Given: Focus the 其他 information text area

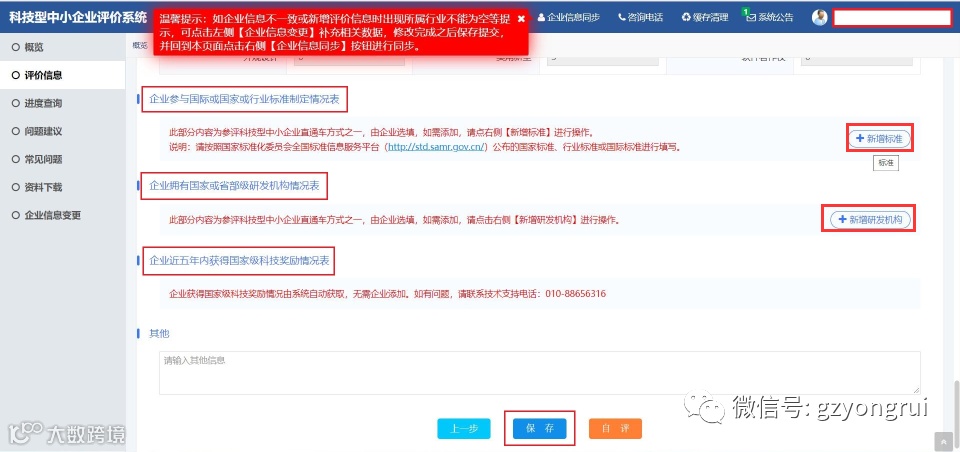Looking at the screenshot, I should tap(539, 372).
